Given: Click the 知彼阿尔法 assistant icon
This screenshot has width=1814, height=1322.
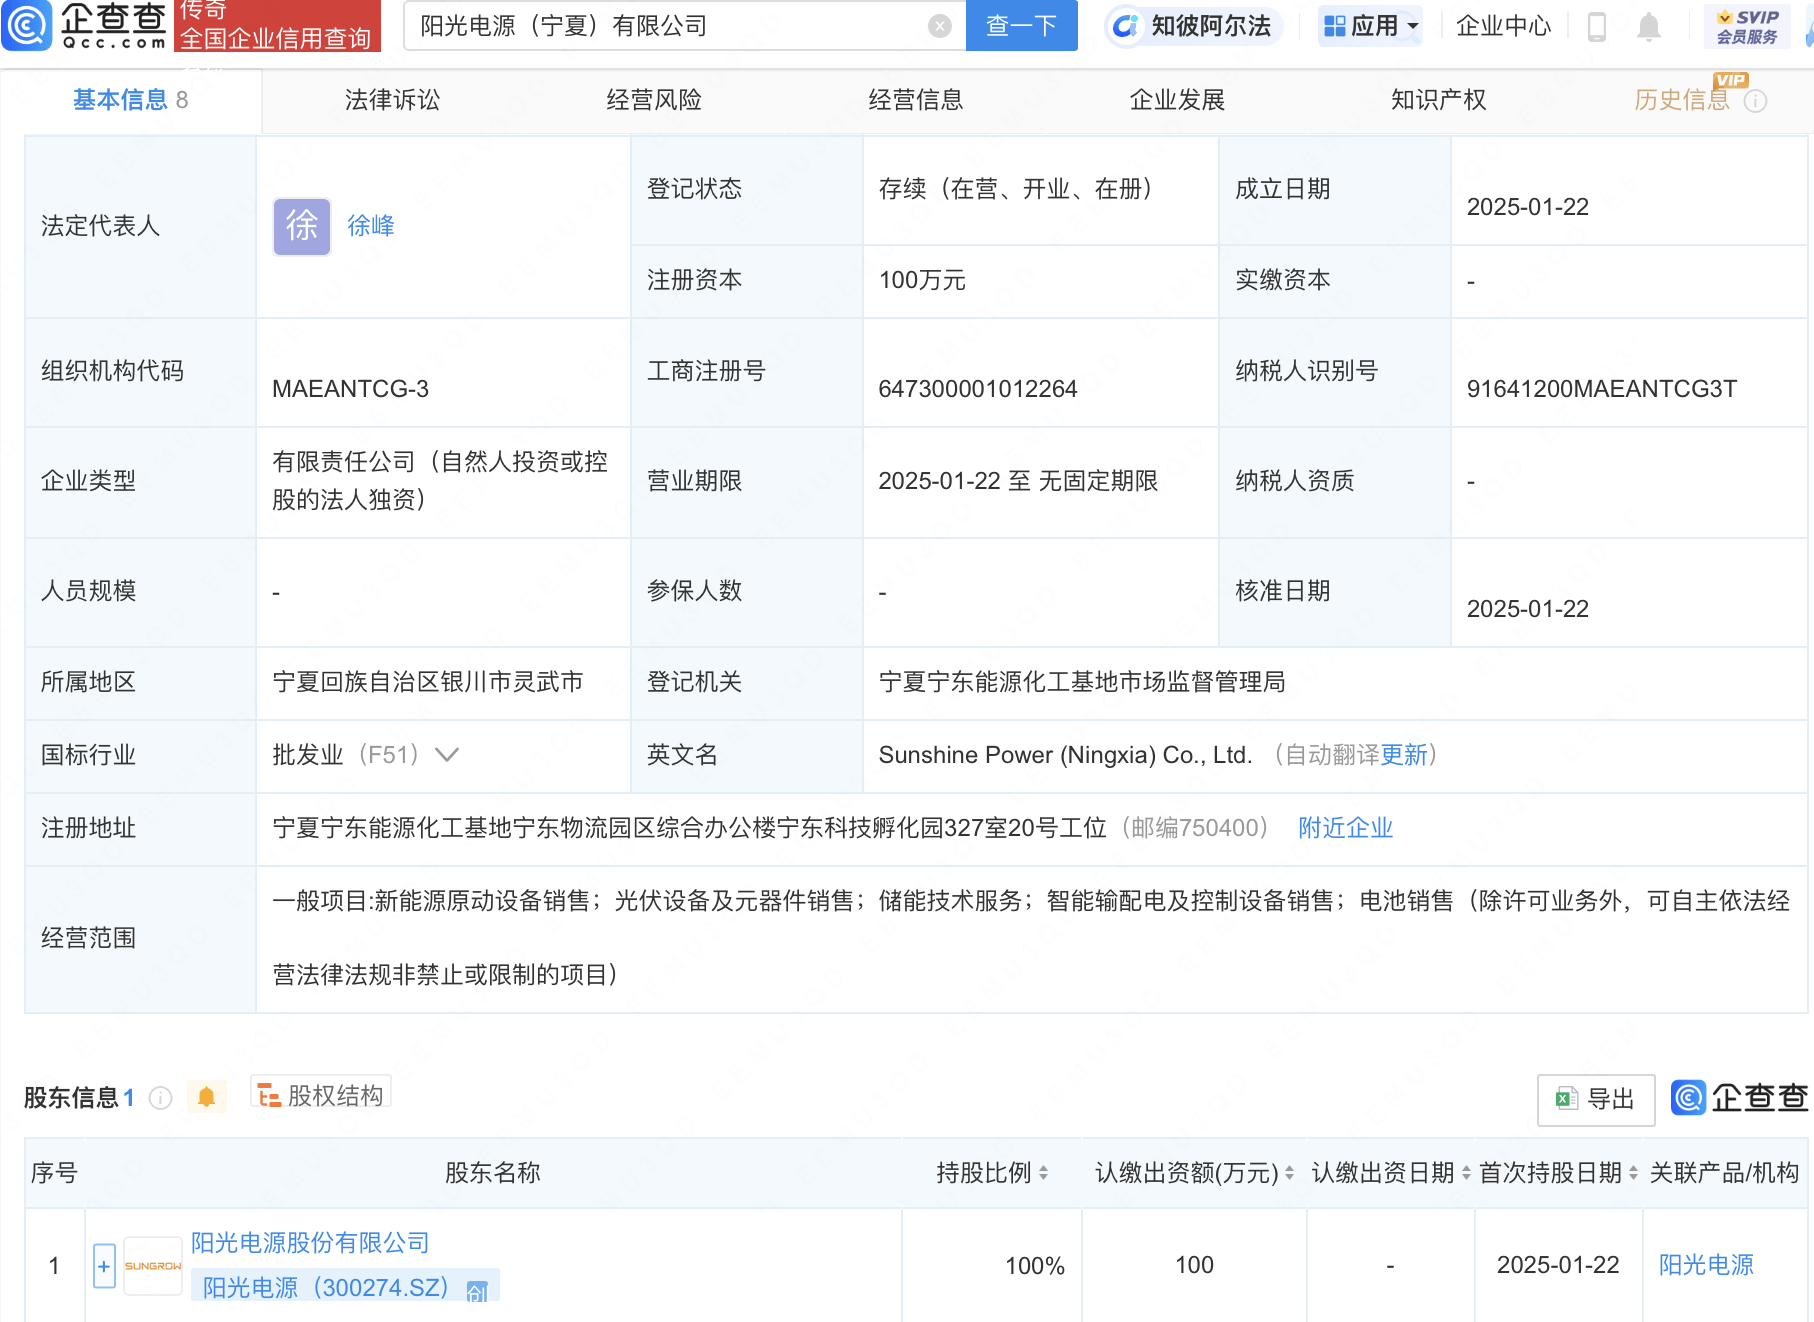Looking at the screenshot, I should click(x=1126, y=26).
